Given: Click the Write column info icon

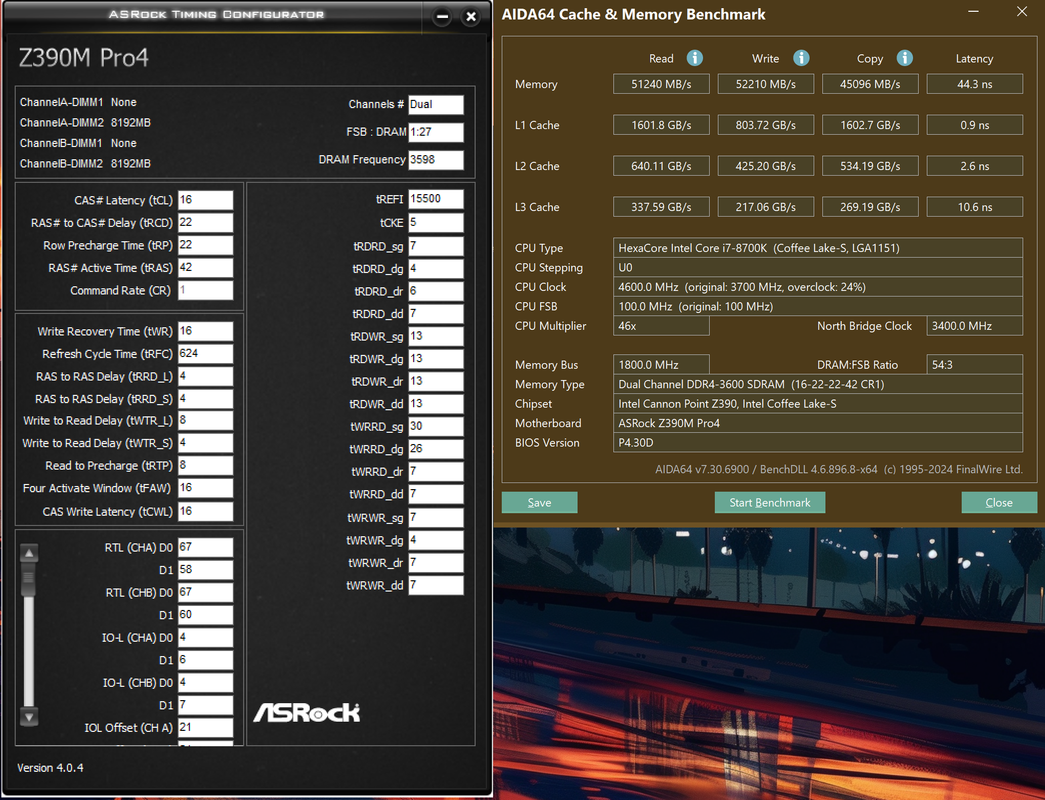Looking at the screenshot, I should pyautogui.click(x=801, y=58).
